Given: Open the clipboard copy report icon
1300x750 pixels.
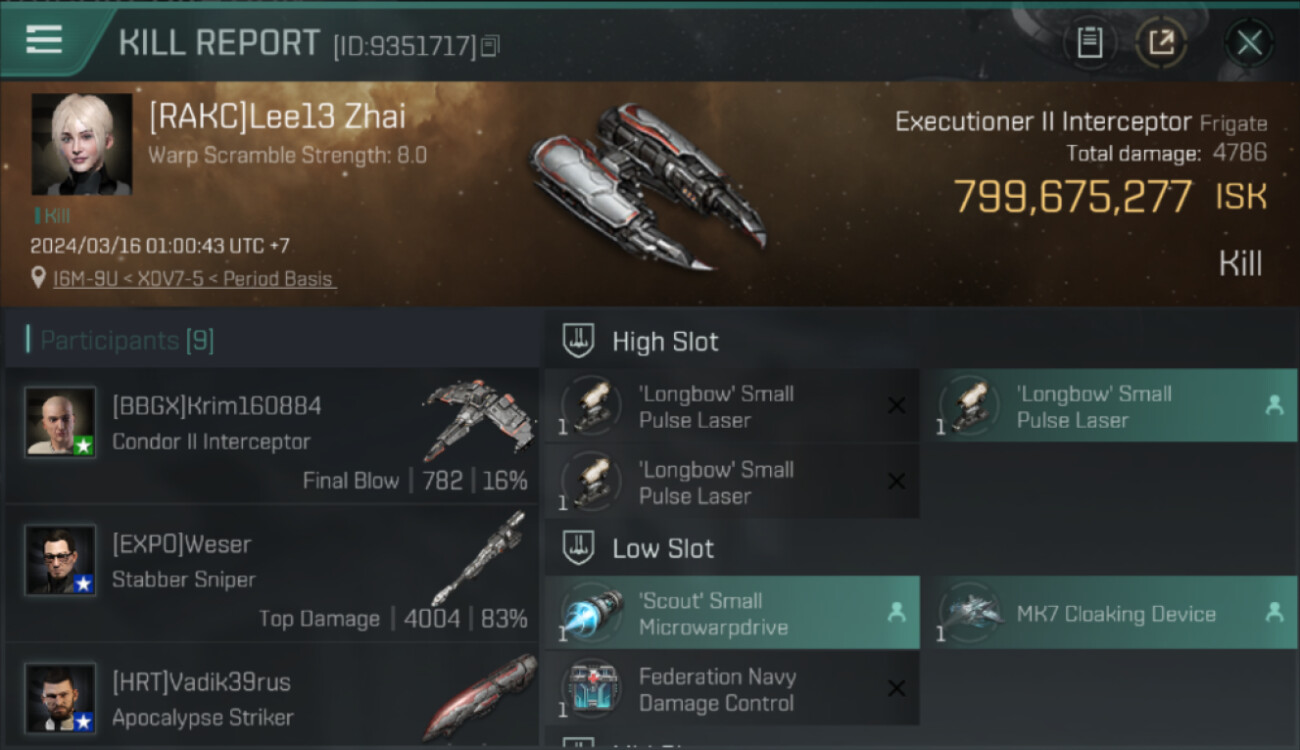Looking at the screenshot, I should pos(1089,43).
